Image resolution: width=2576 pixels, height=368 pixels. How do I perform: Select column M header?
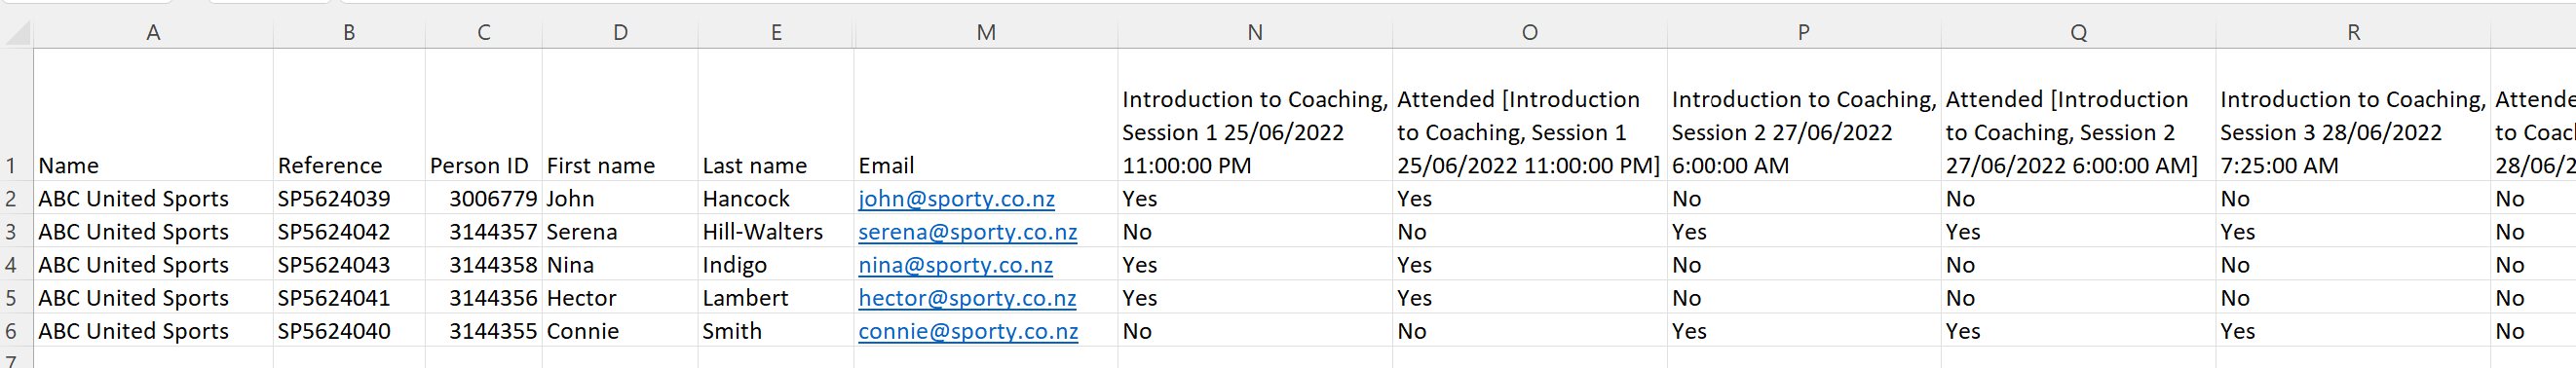tap(986, 33)
